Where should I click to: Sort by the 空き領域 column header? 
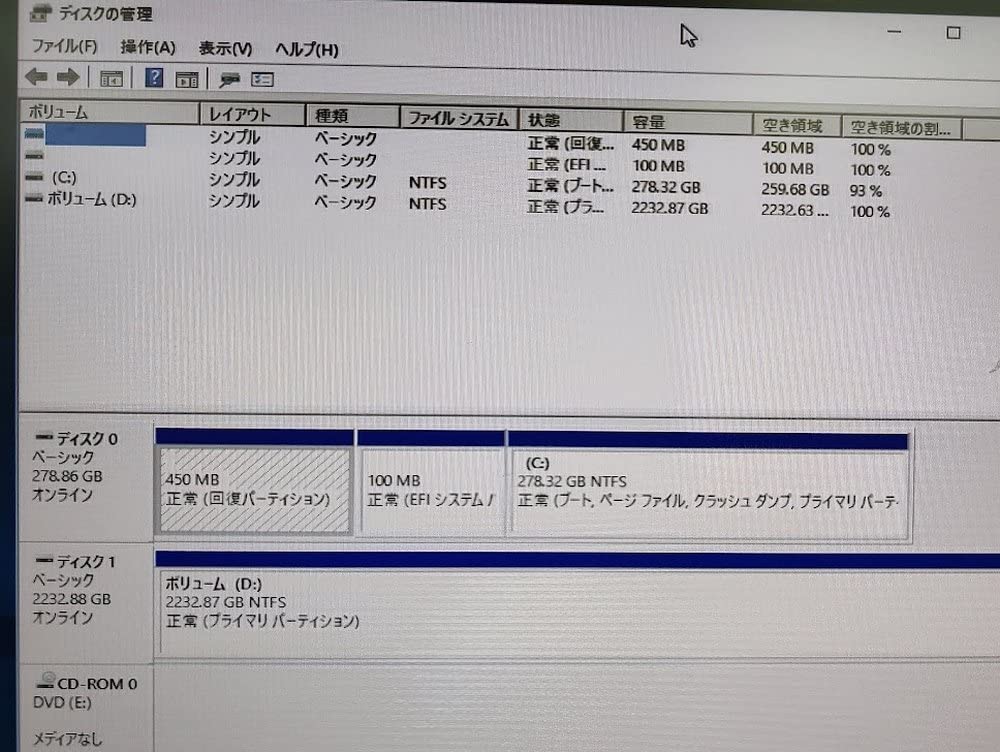pos(797,125)
